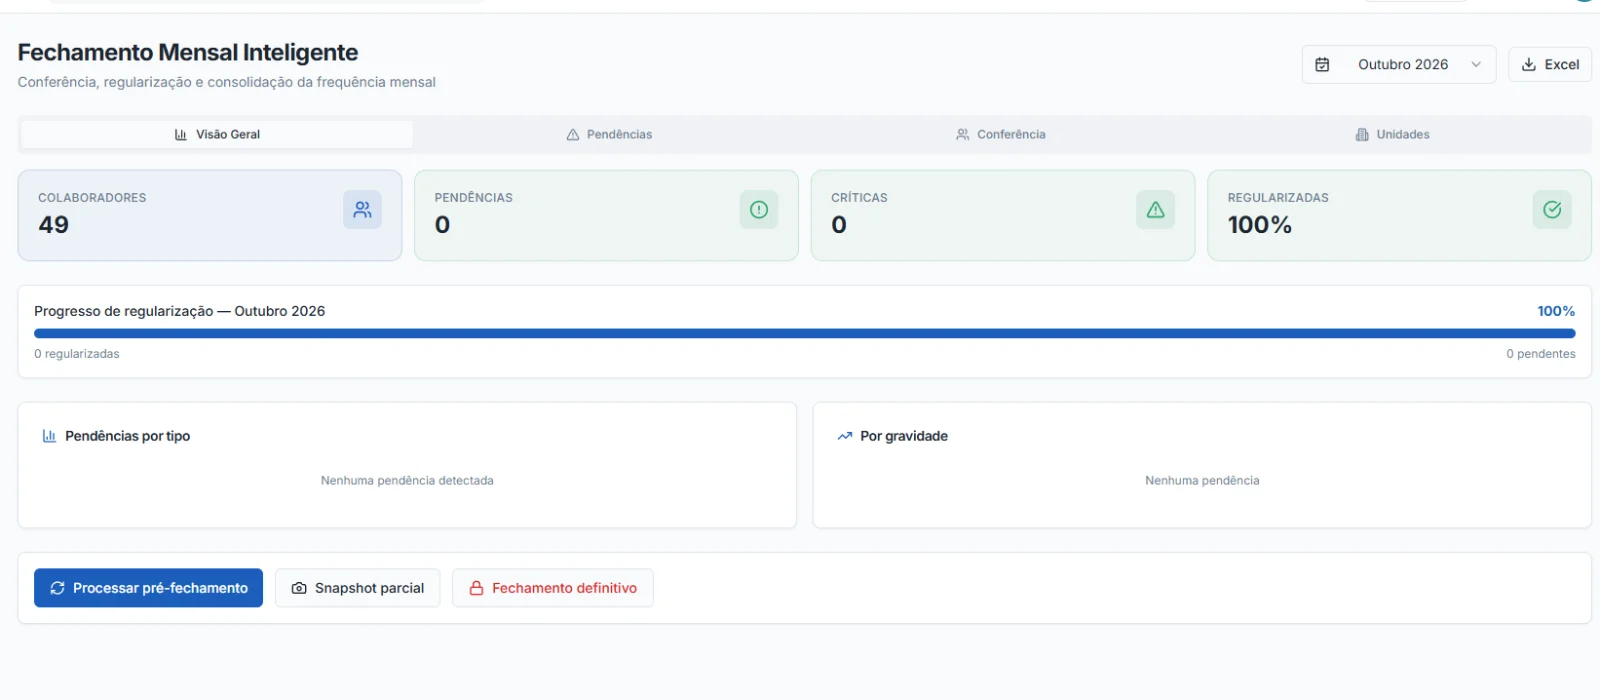
Task: Click the calendar icon in month selector
Action: click(x=1322, y=64)
